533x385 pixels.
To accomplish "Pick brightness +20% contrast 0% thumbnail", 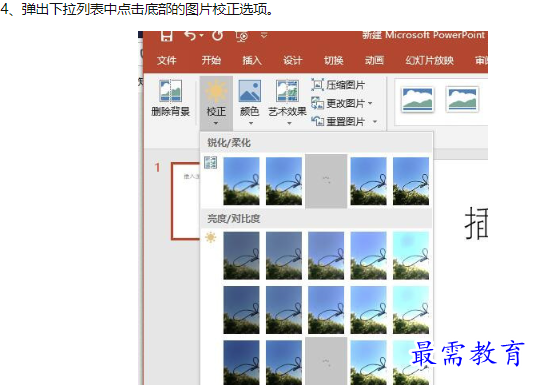I will click(x=368, y=362).
